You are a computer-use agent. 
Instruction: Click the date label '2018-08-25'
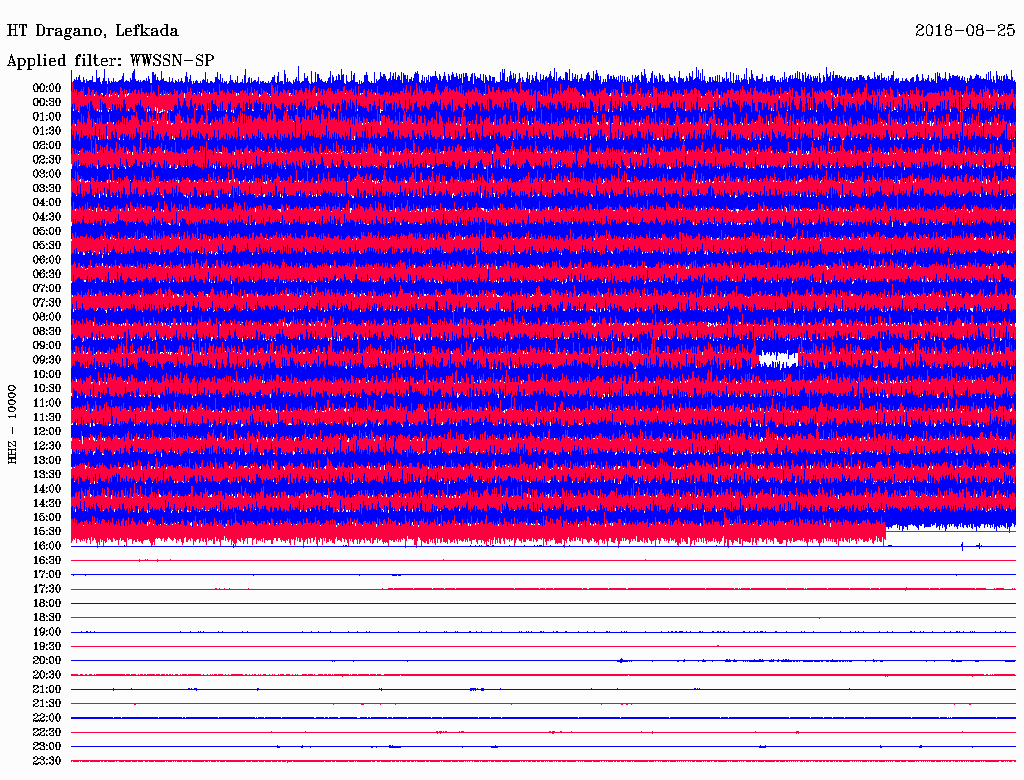965,30
